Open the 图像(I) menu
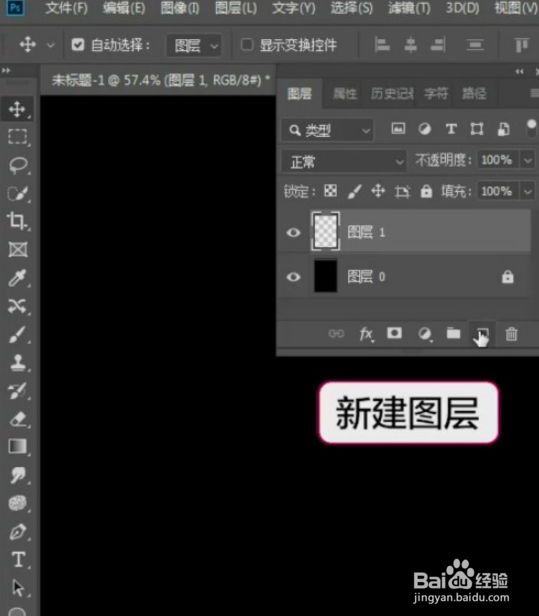539x616 pixels. (x=180, y=8)
